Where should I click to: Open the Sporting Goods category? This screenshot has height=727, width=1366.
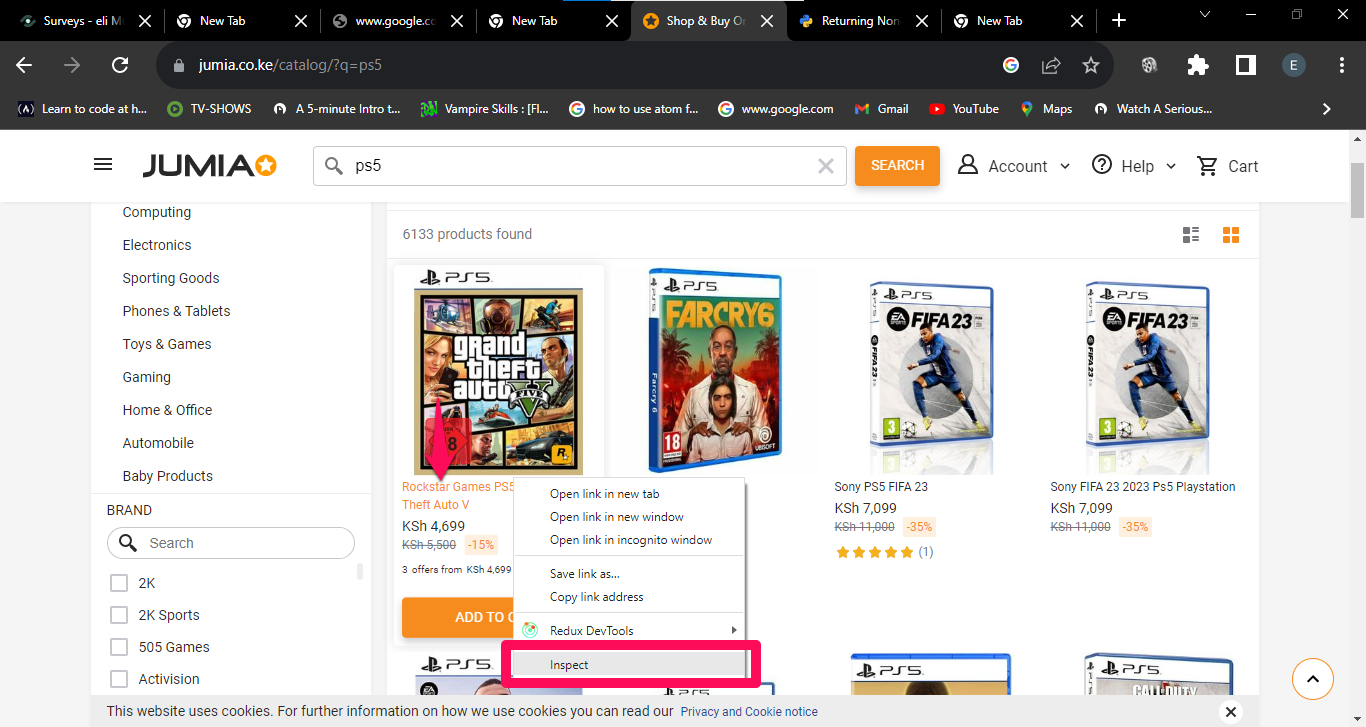(x=171, y=278)
